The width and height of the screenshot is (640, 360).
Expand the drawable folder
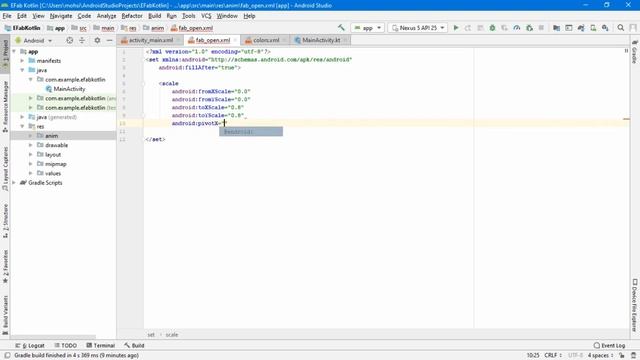(31, 145)
